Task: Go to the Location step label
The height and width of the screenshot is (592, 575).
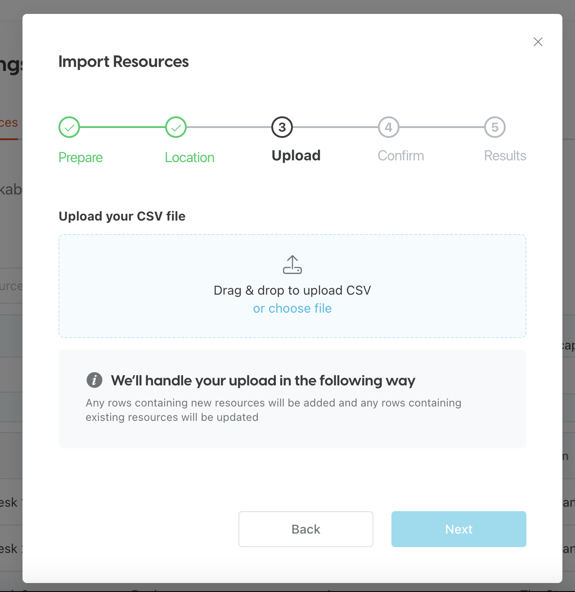Action: pos(190,157)
